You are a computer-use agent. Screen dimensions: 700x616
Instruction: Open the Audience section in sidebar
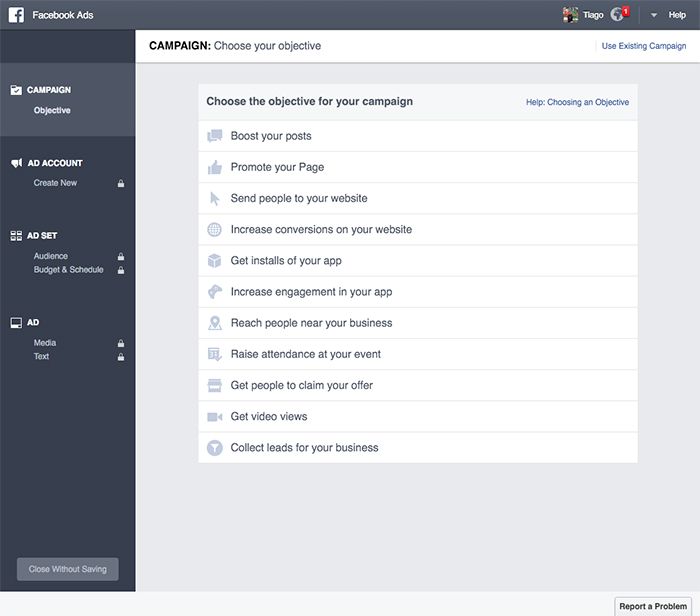51,256
